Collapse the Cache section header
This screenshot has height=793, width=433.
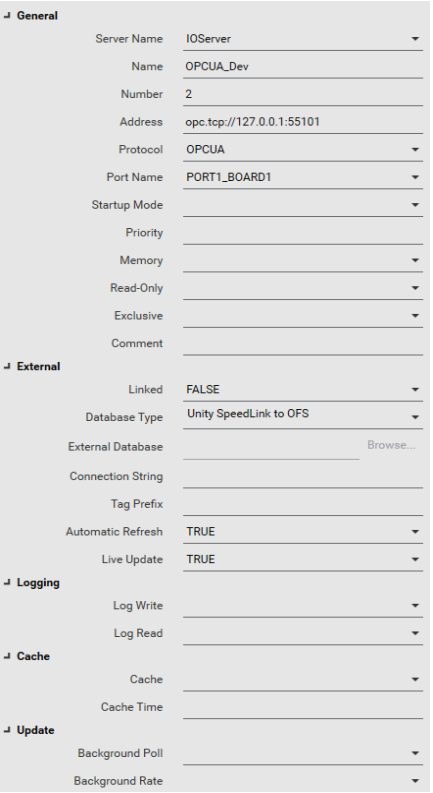coord(7,656)
